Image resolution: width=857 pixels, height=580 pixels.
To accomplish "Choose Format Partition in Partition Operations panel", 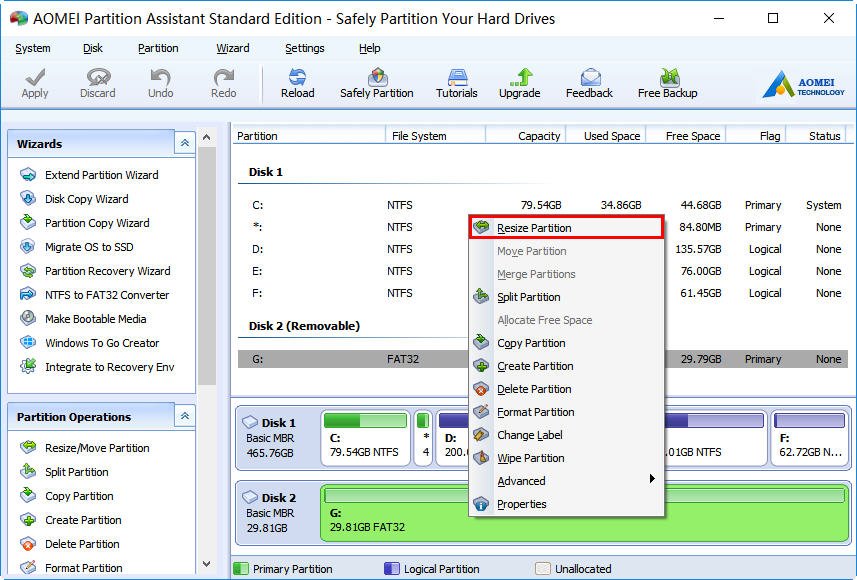I will pyautogui.click(x=71, y=568).
